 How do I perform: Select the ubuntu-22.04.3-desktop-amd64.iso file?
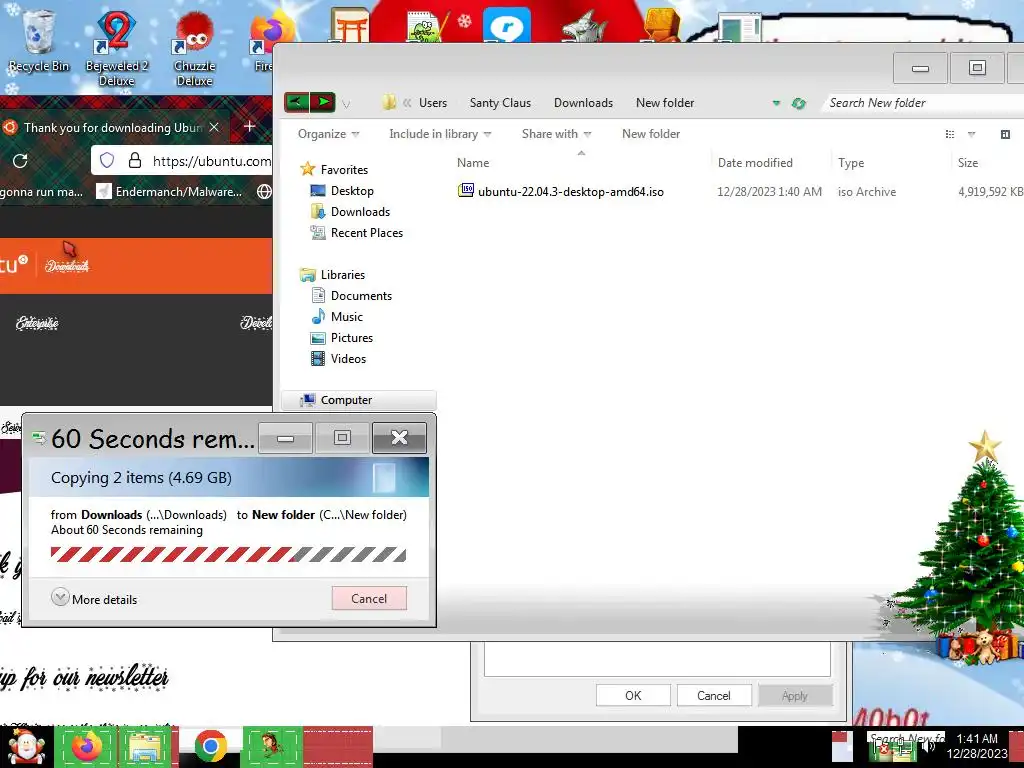point(570,192)
